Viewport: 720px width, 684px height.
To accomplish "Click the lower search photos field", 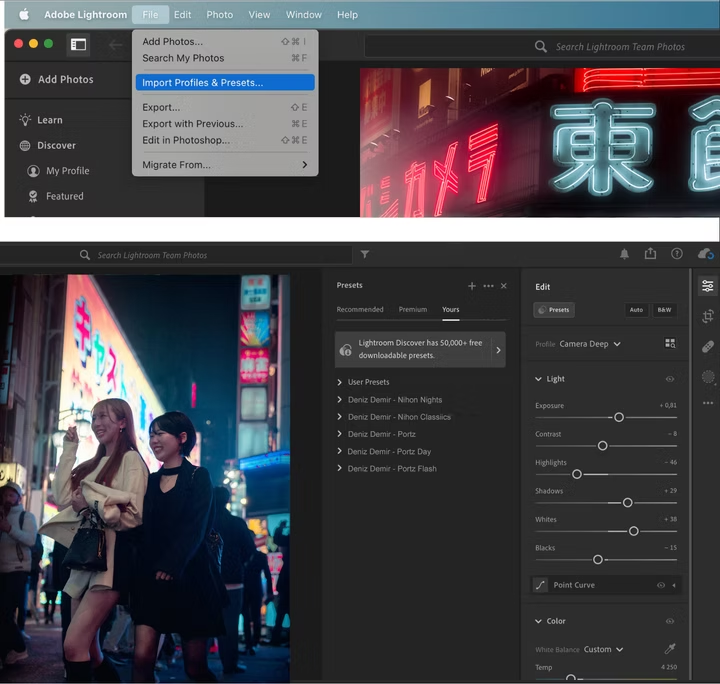I will 176,255.
